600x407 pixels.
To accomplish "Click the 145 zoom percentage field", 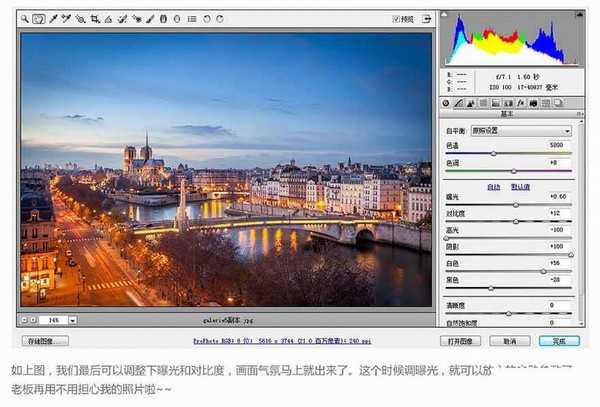I will [53, 320].
